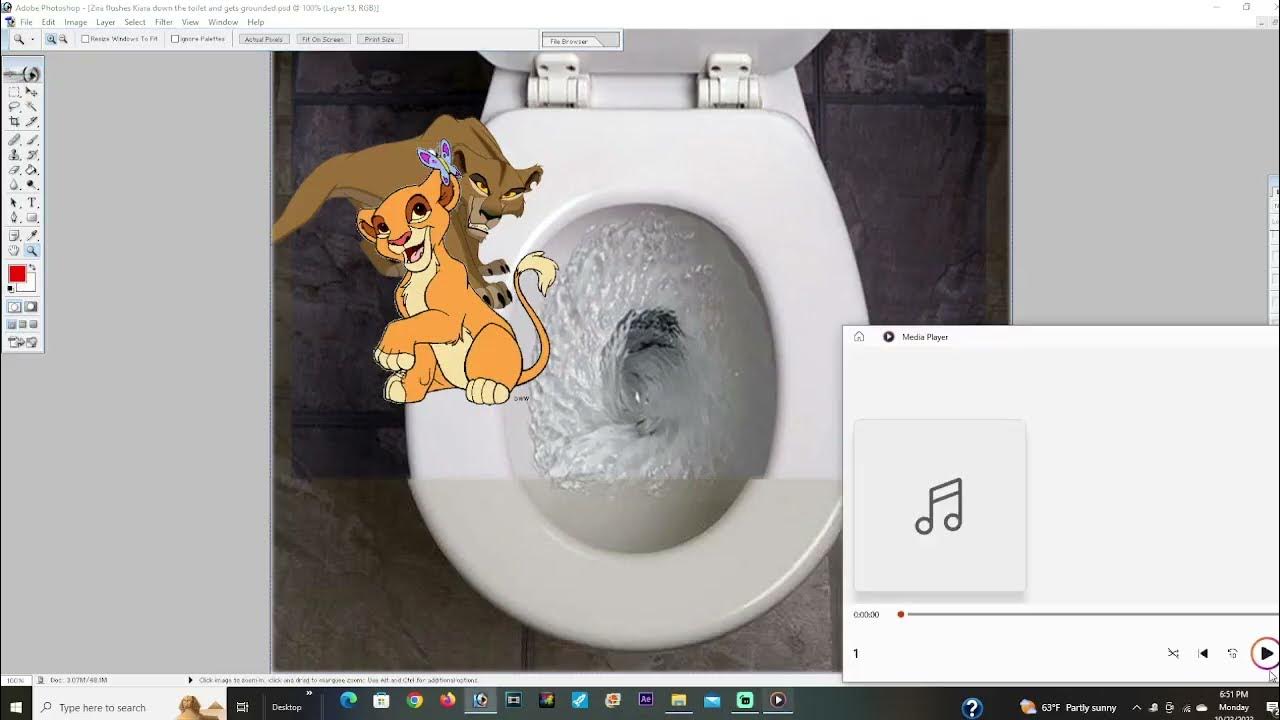
Task: Click the Media Player seek bar
Action: [x=1089, y=614]
